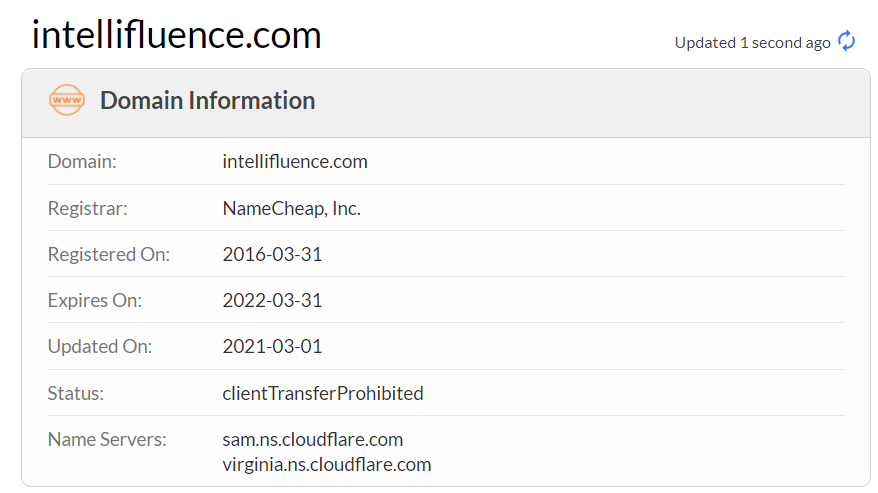Click the updated date 2021-03-01
Image resolution: width=878 pixels, height=493 pixels.
pos(272,347)
